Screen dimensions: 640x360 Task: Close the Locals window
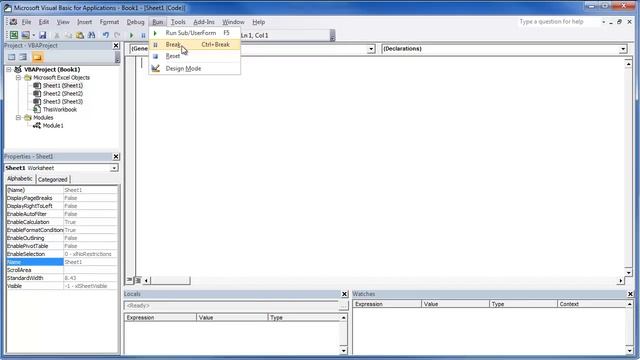point(344,294)
